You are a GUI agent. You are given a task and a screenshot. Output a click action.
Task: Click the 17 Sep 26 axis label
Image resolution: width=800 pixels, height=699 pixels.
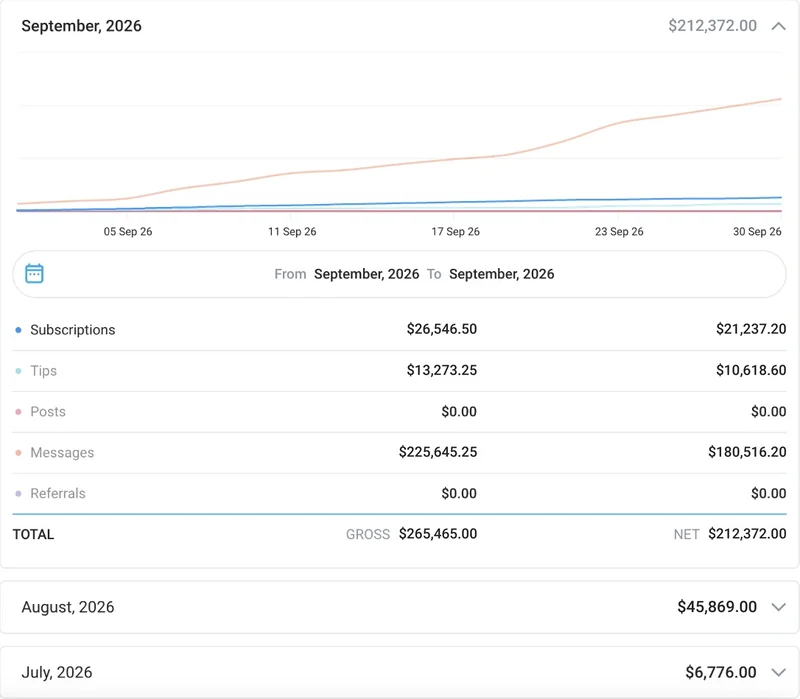tap(456, 232)
